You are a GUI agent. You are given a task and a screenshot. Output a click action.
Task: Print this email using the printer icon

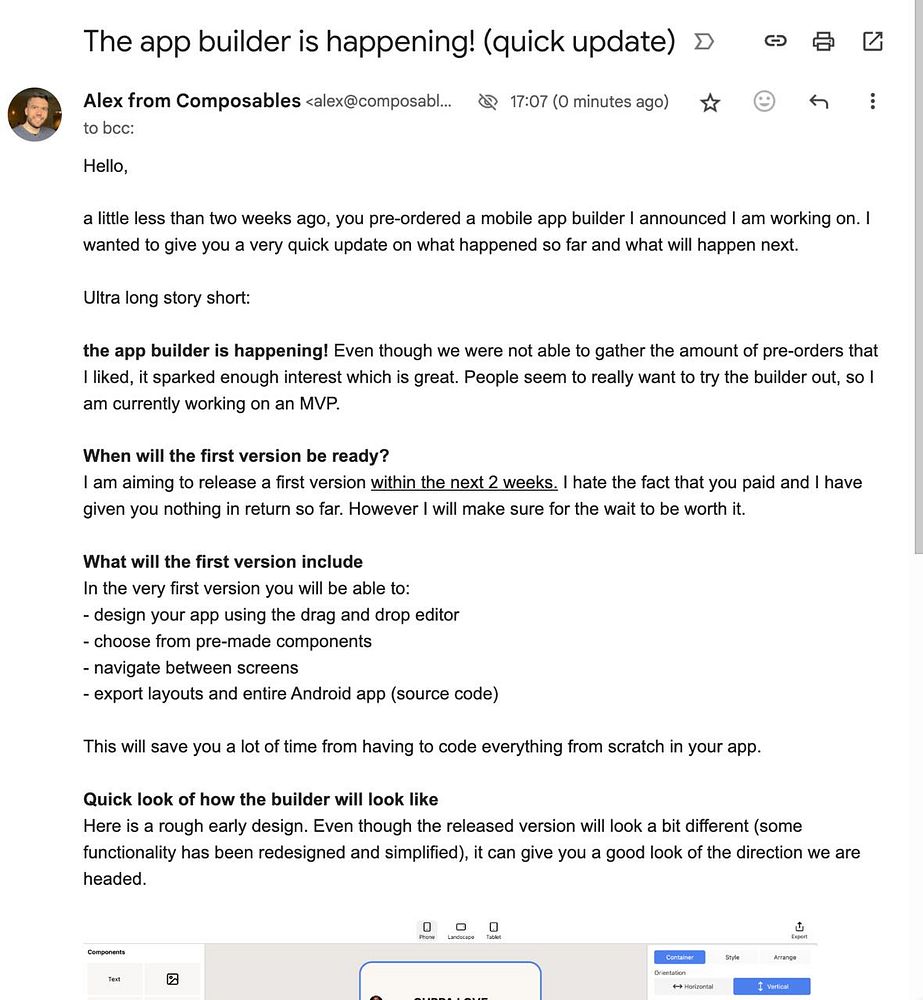[823, 41]
